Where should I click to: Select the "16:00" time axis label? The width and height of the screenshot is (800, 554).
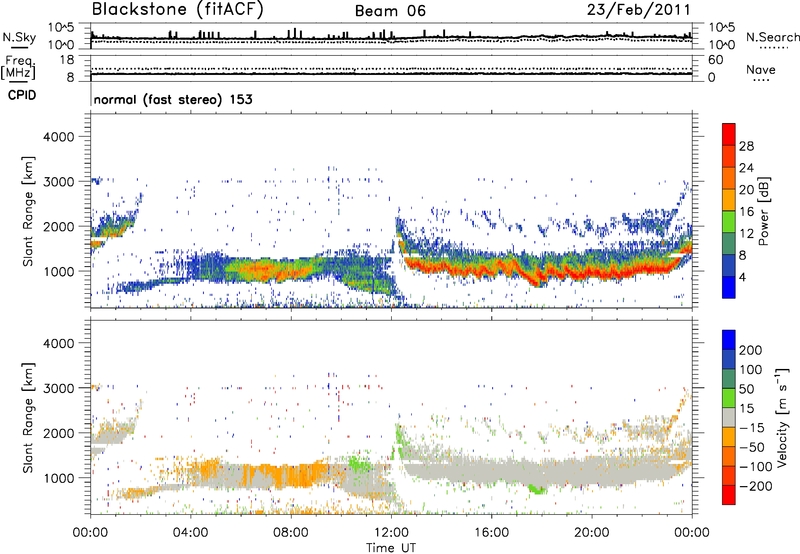[491, 533]
